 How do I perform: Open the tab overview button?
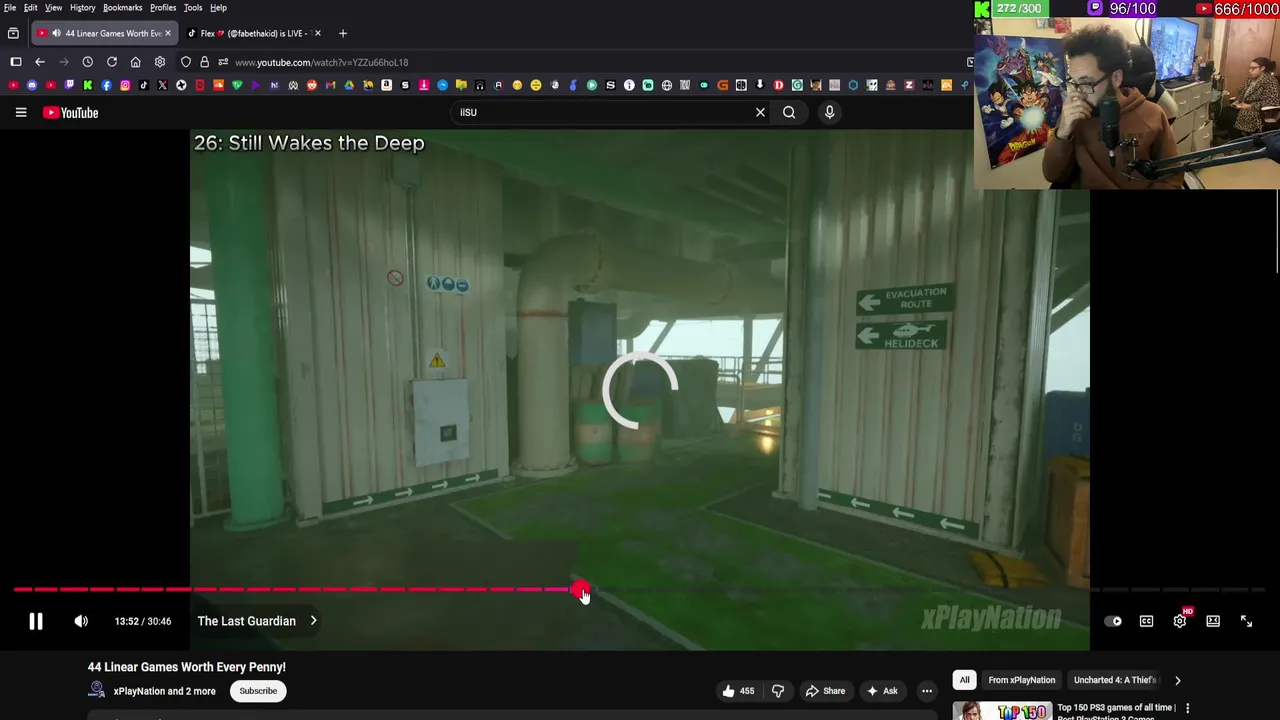(x=13, y=33)
